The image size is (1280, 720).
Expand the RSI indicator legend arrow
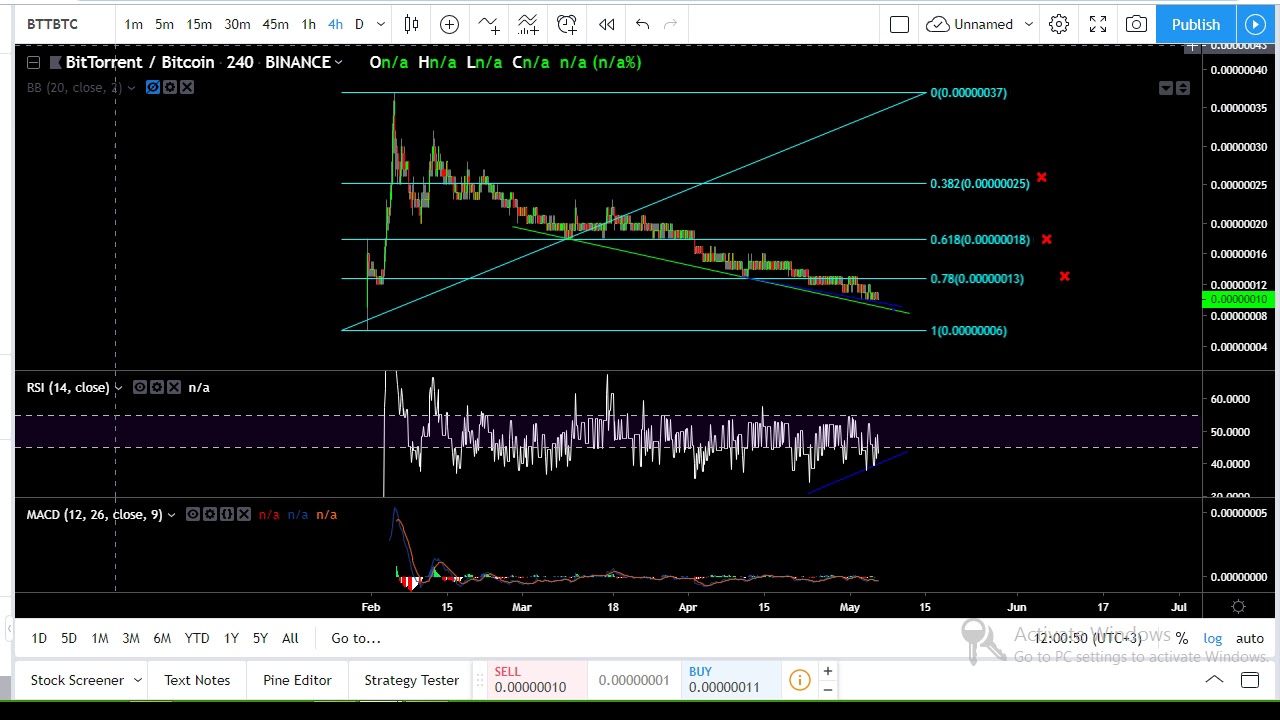118,388
